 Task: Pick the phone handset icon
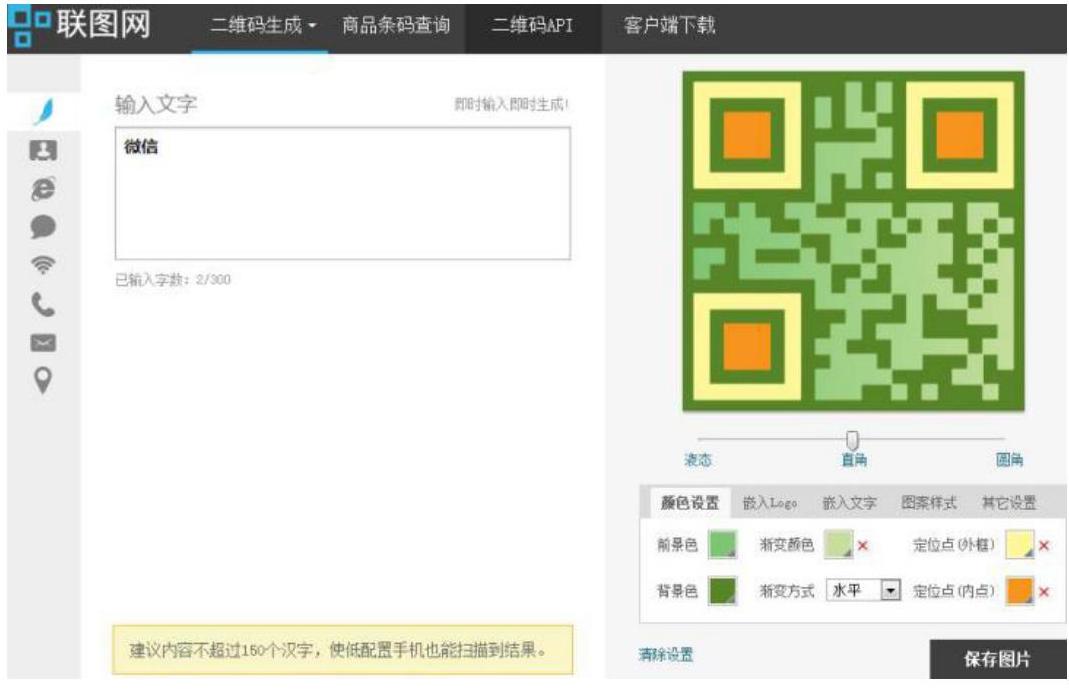43,304
